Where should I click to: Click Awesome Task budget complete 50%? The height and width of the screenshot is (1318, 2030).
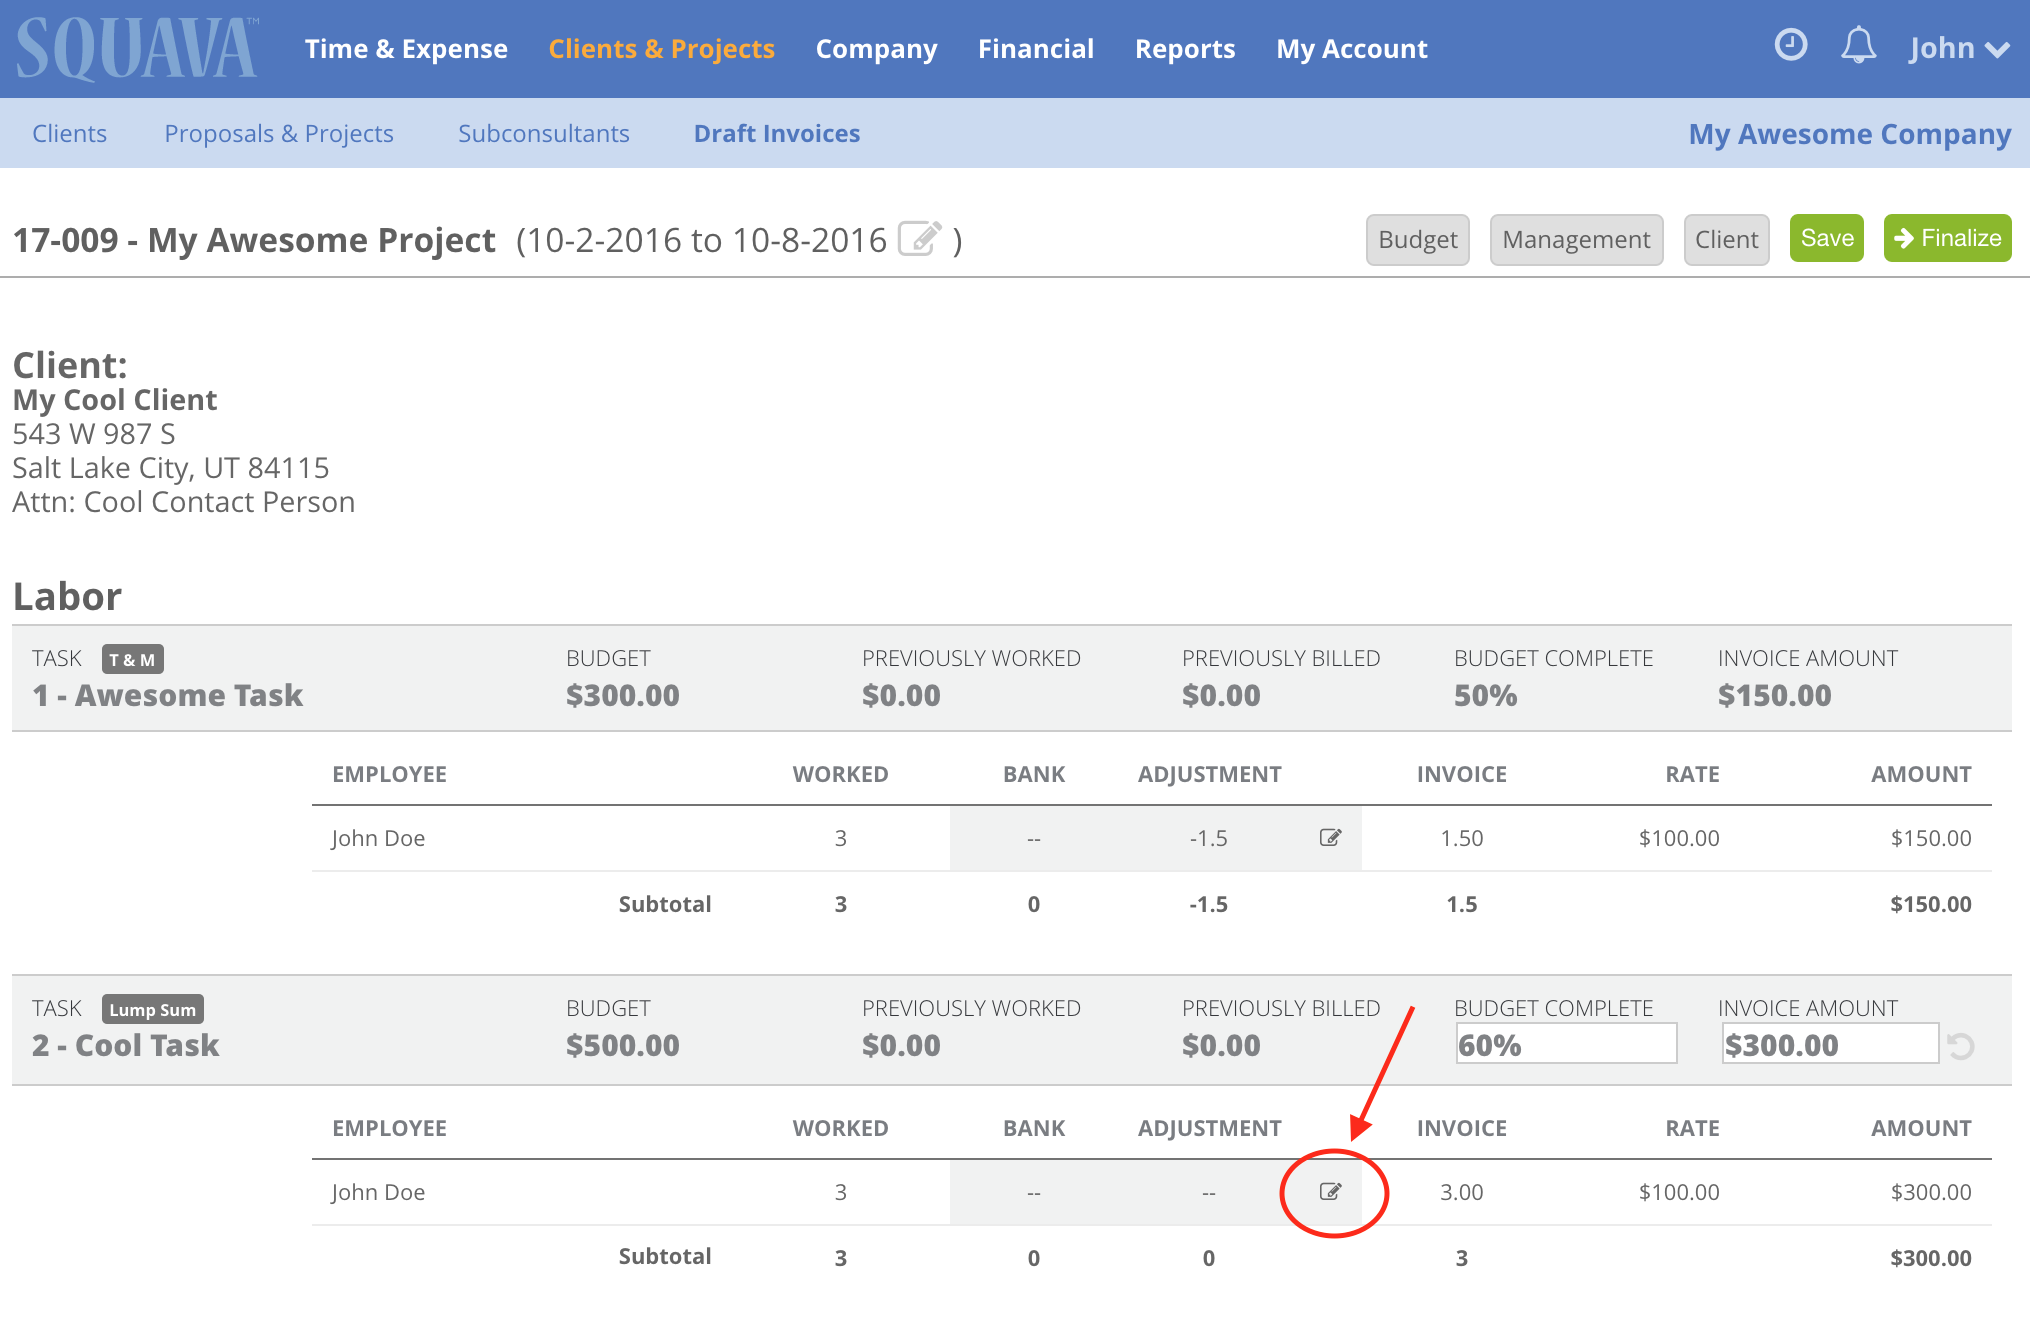pos(1485,695)
